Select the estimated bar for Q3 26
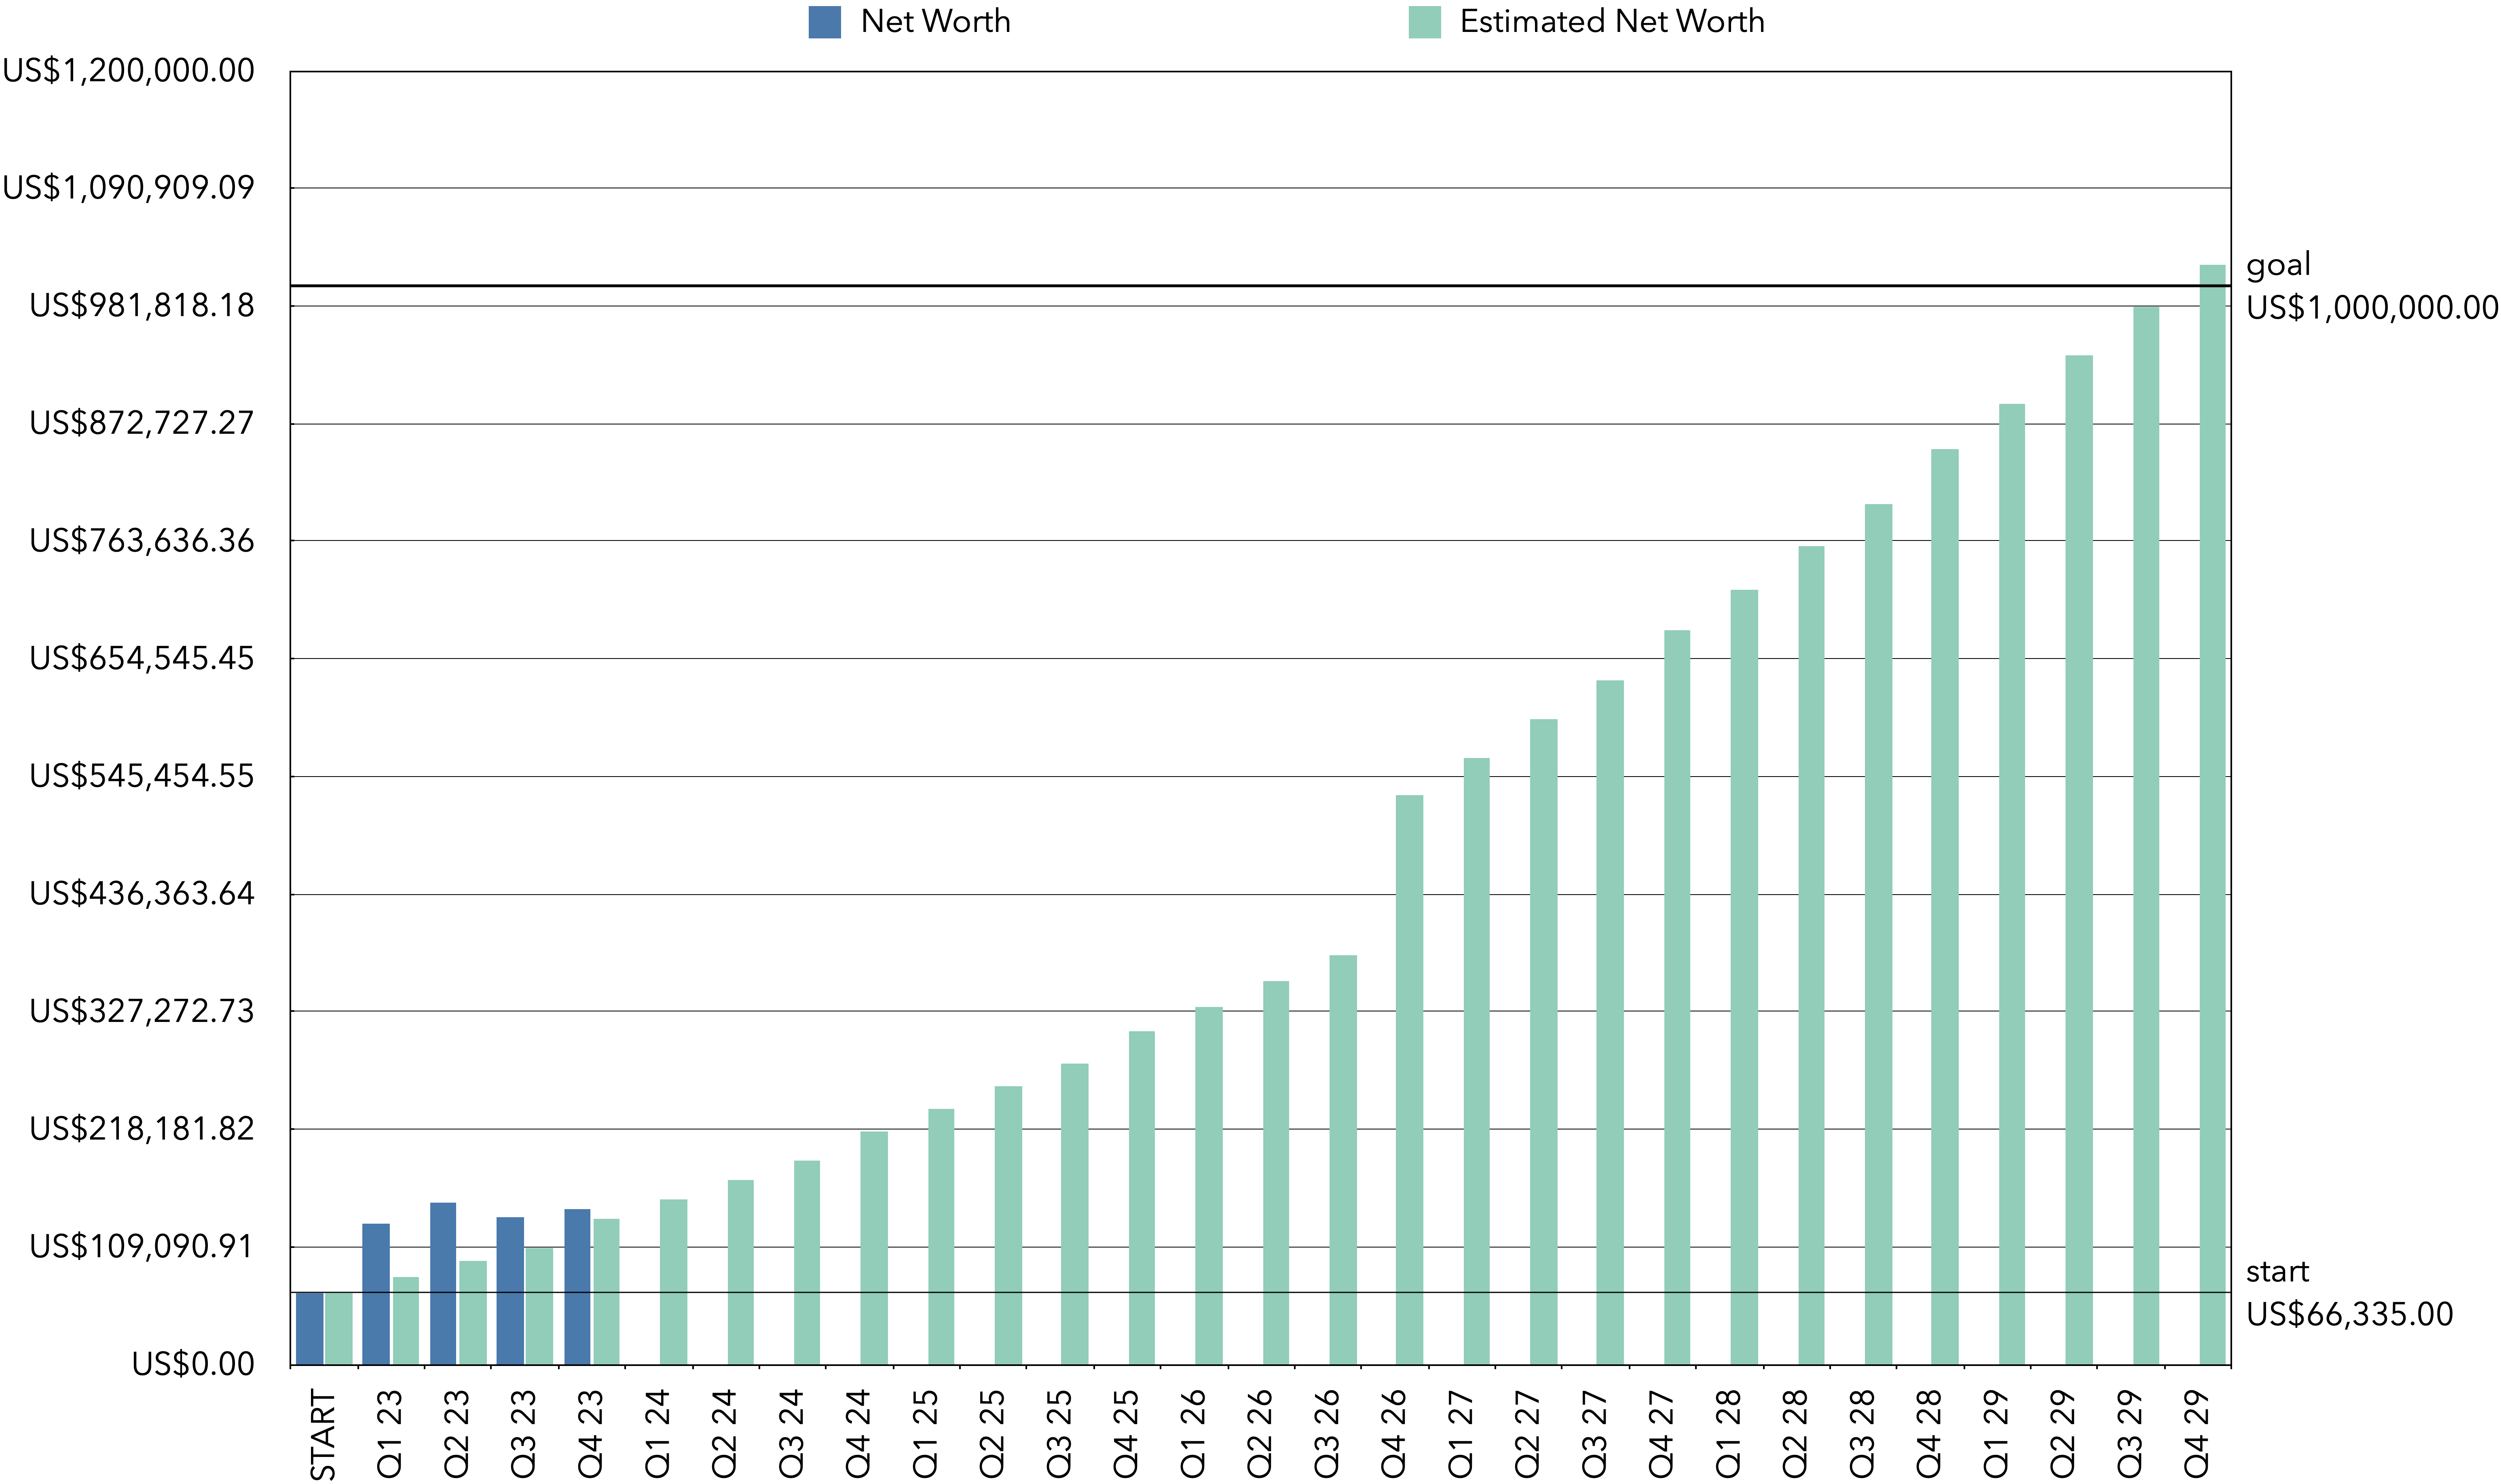Viewport: 2501px width, 1484px height. coord(1343,1160)
